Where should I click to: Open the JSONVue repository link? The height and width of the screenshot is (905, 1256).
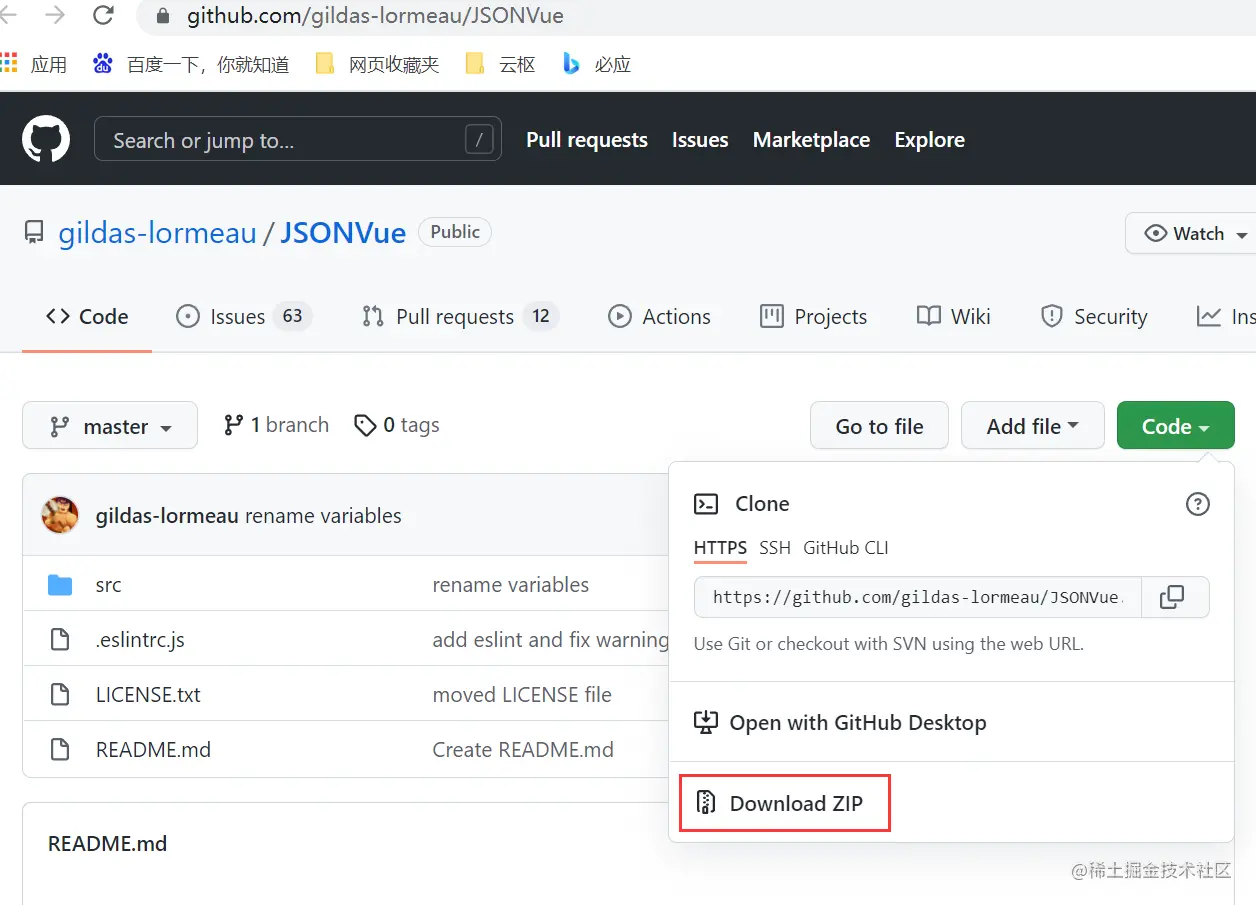343,233
